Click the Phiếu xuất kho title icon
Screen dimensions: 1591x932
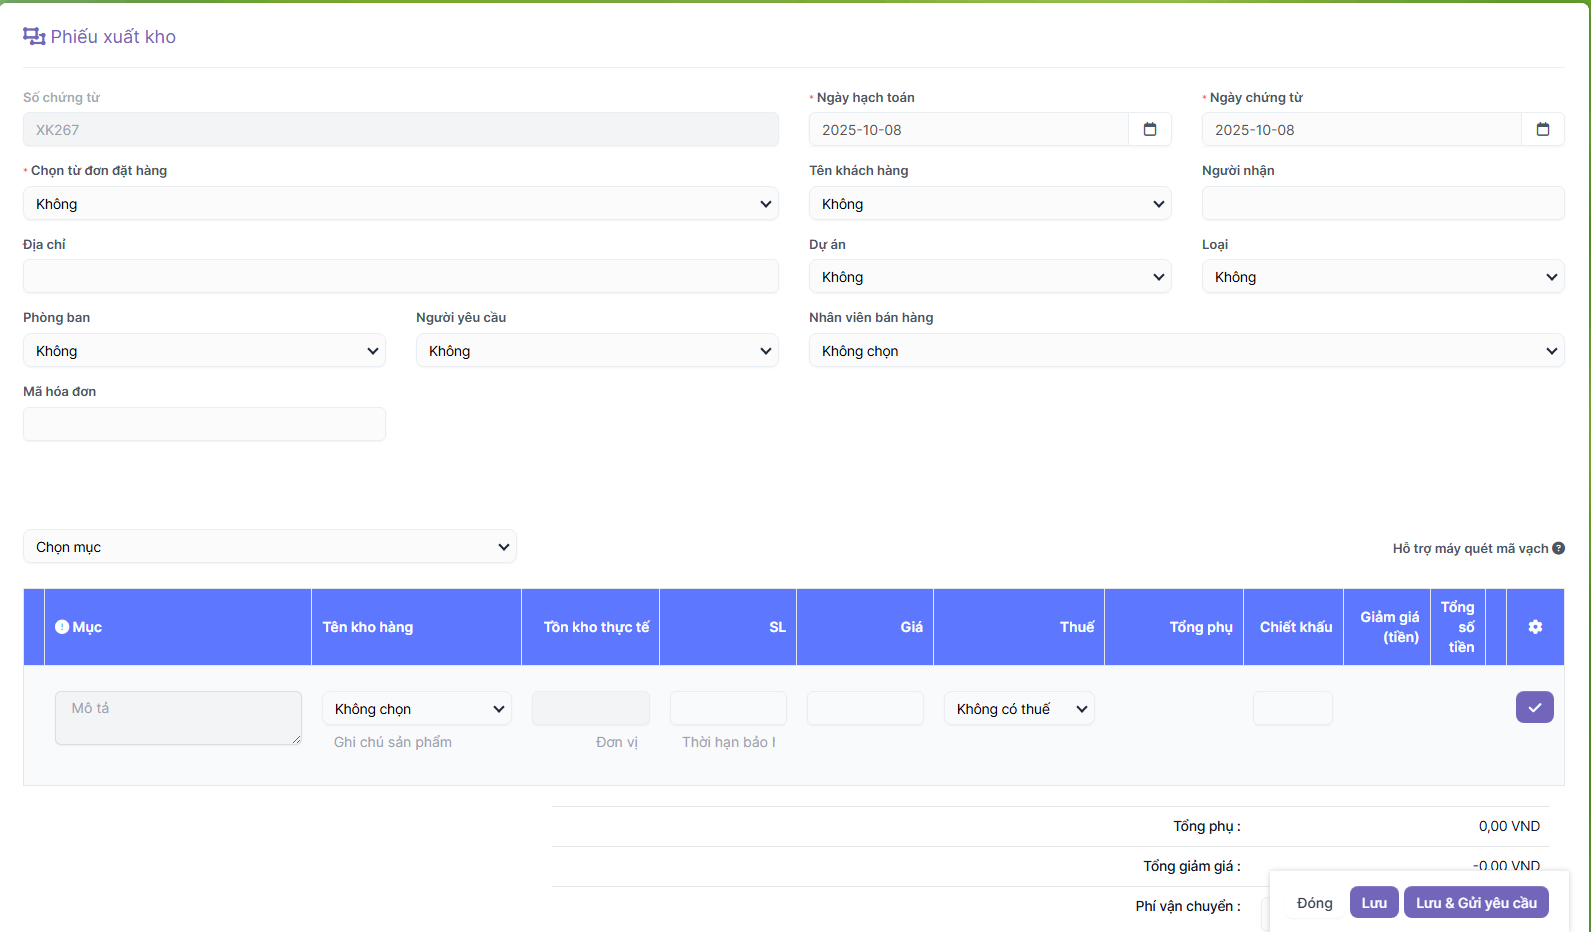point(34,37)
